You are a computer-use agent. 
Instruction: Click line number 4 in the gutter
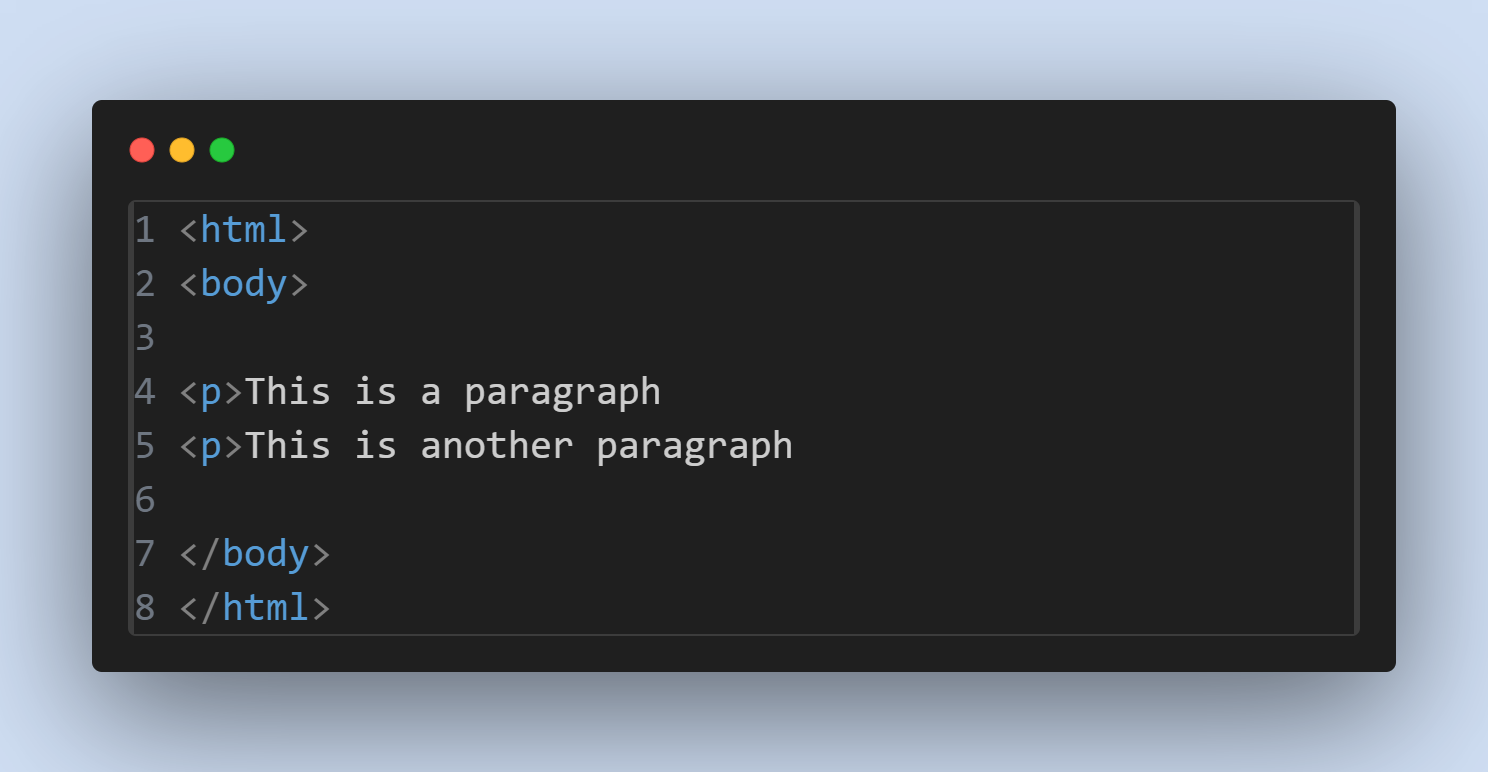point(145,391)
